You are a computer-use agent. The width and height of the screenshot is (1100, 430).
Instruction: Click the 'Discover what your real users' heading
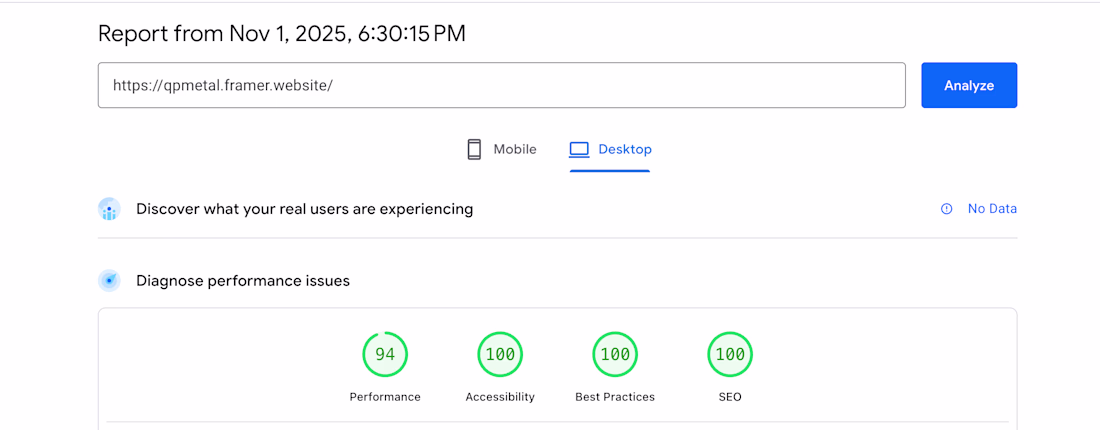[x=305, y=209]
